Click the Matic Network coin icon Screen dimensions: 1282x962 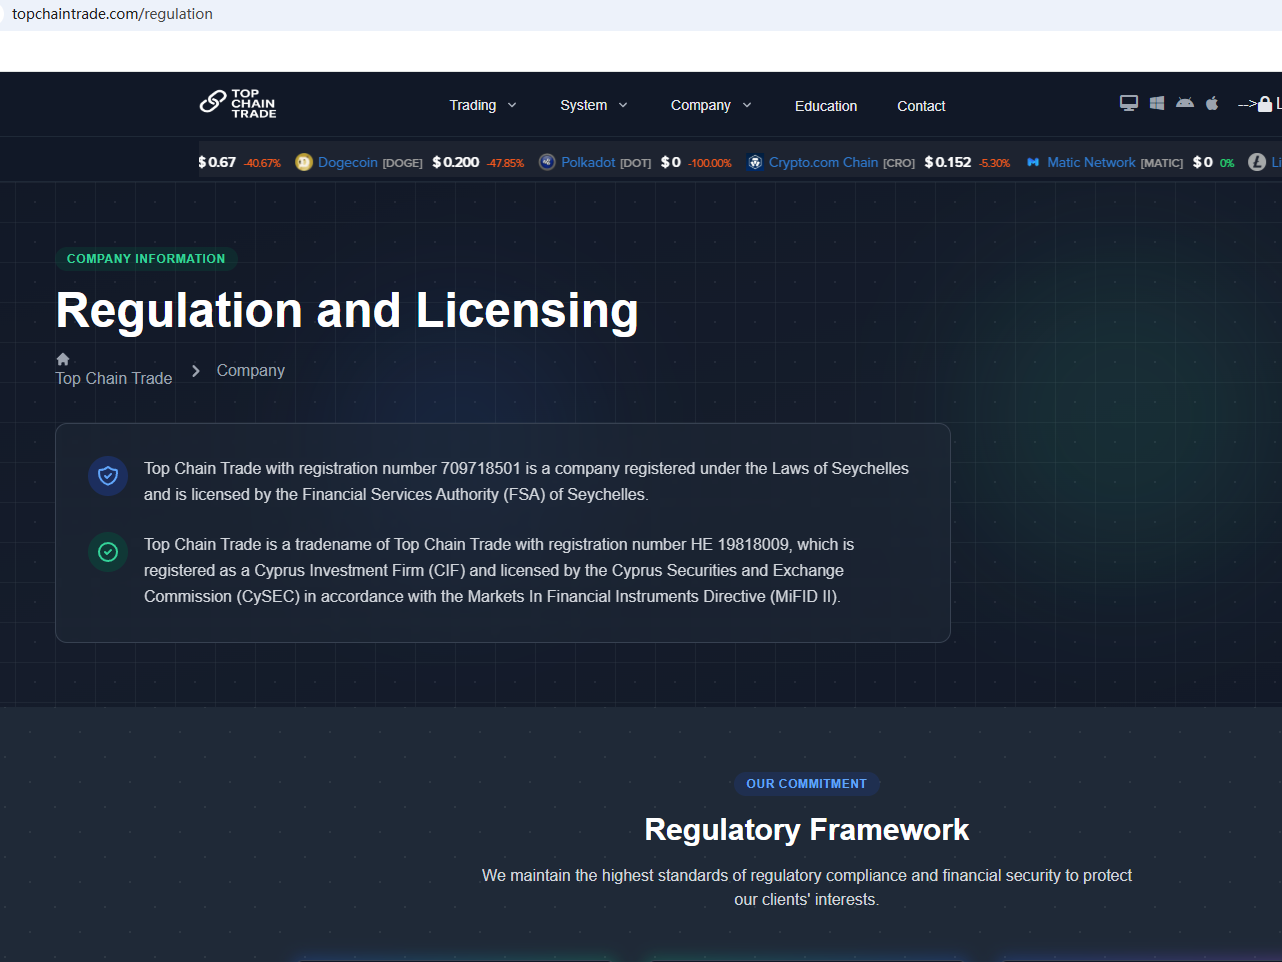(1033, 162)
